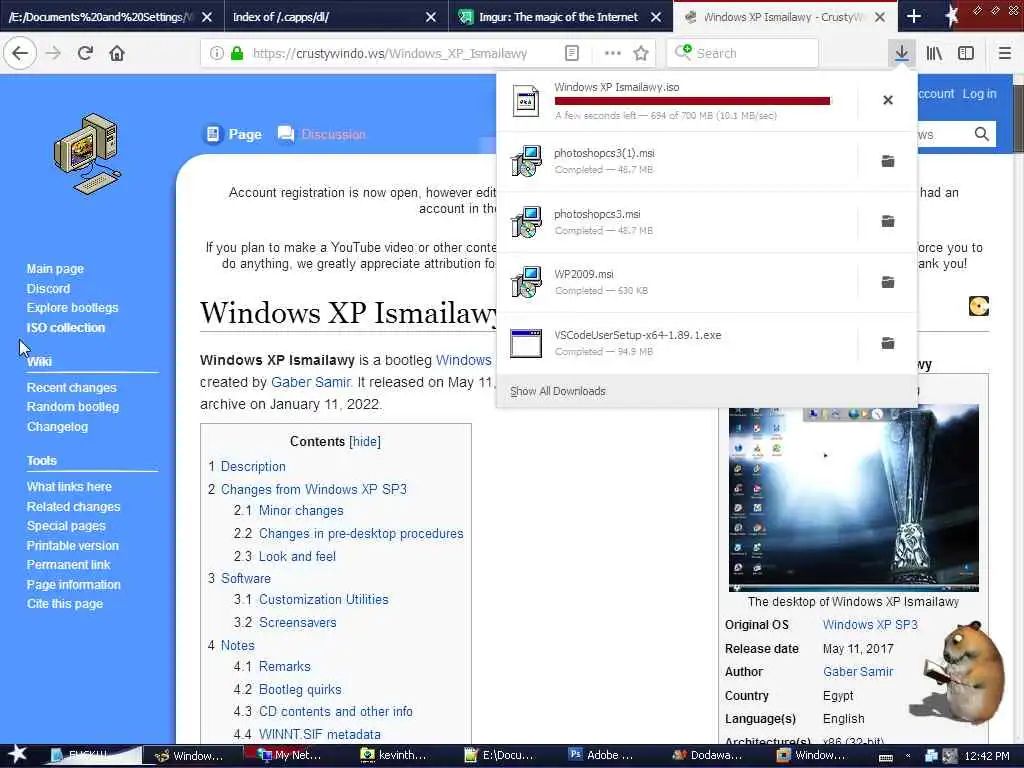
Task: Open a new browser tab
Action: 914,16
